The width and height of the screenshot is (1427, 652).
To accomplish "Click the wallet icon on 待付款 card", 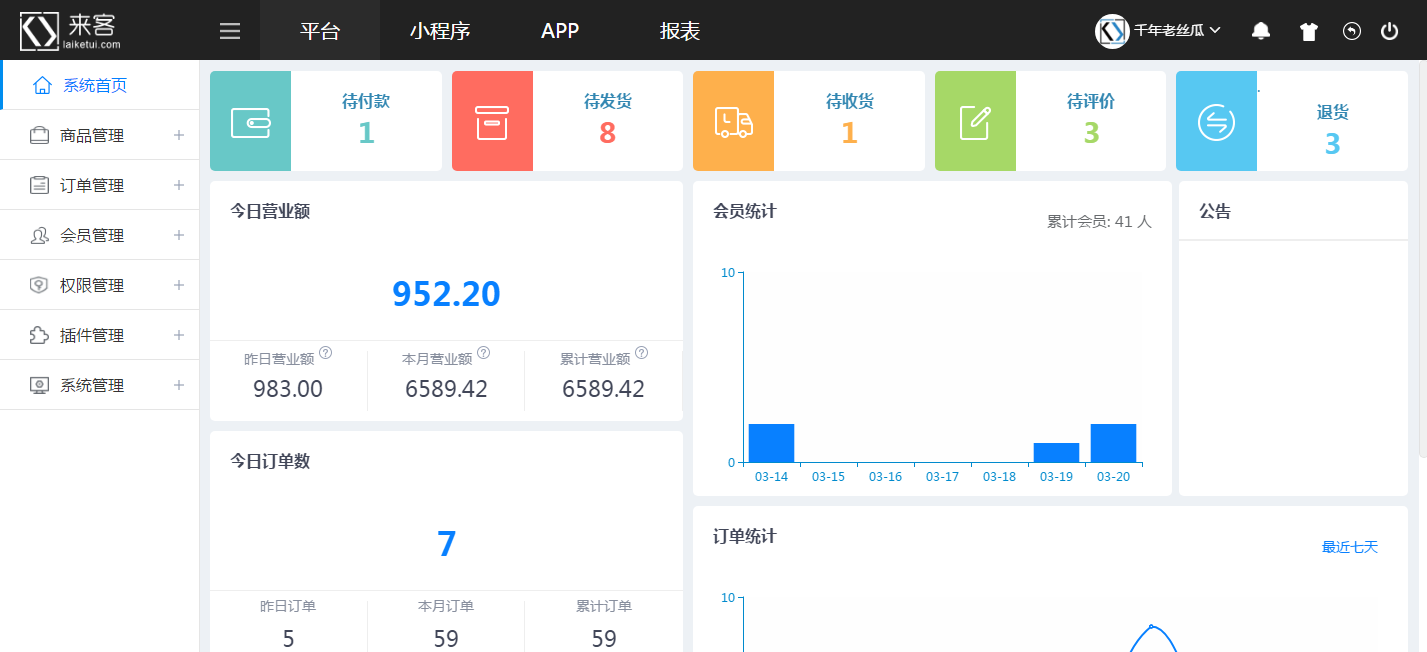I will click(x=250, y=122).
